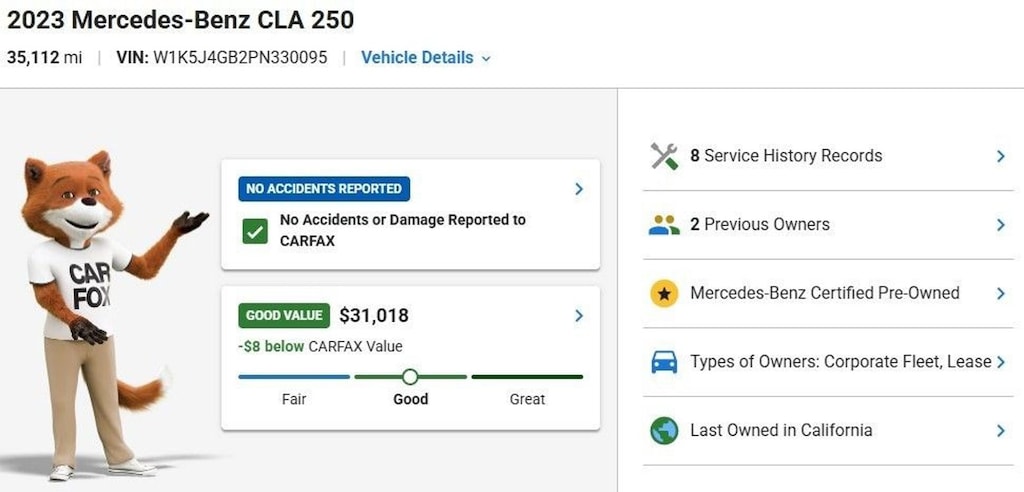
Task: Open the Previous Owners row chevron
Action: 1000,225
